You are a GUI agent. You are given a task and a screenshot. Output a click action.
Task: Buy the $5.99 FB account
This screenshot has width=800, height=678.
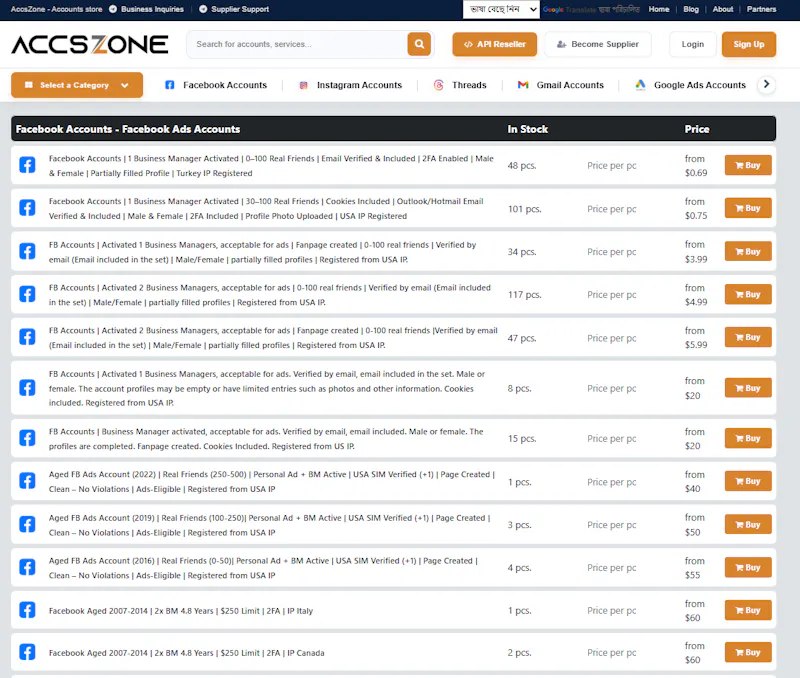(x=748, y=337)
